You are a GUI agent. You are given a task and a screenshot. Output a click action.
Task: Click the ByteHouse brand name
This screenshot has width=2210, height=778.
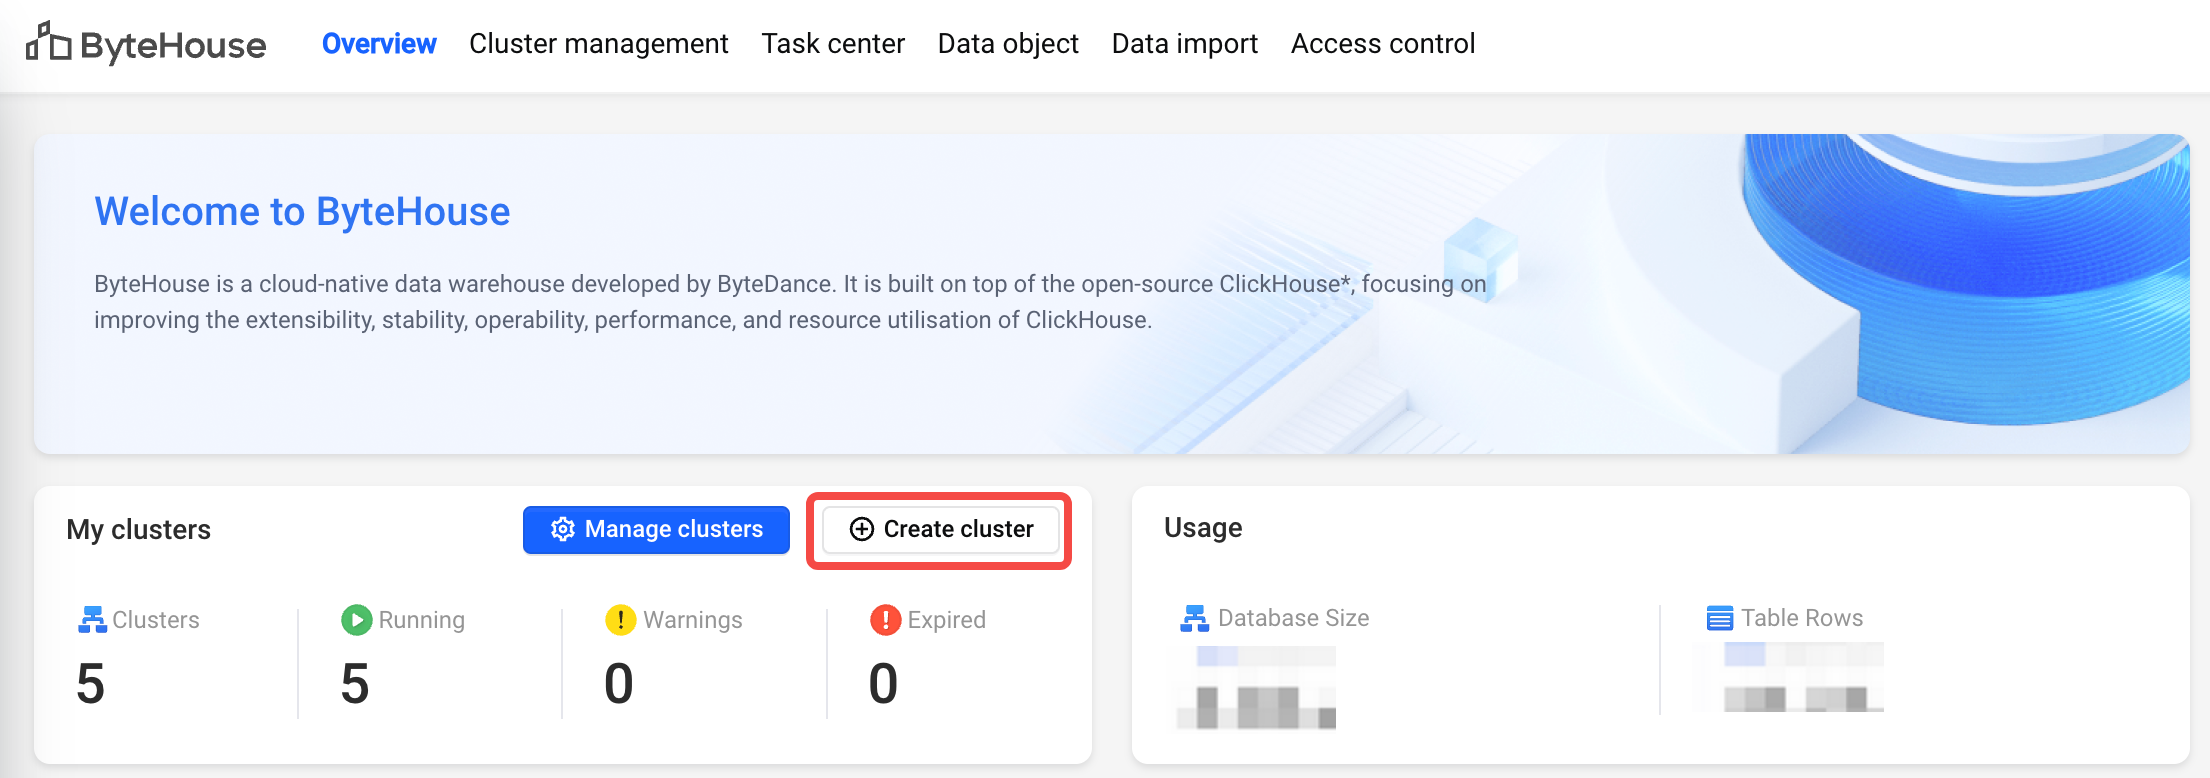point(173,46)
